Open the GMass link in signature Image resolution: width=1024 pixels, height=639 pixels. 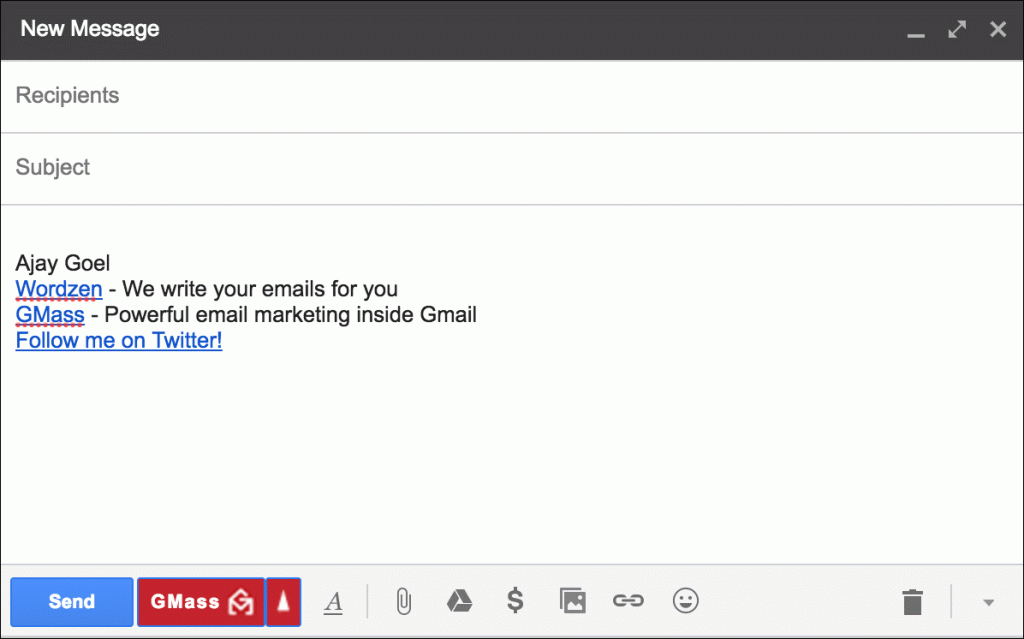[50, 315]
